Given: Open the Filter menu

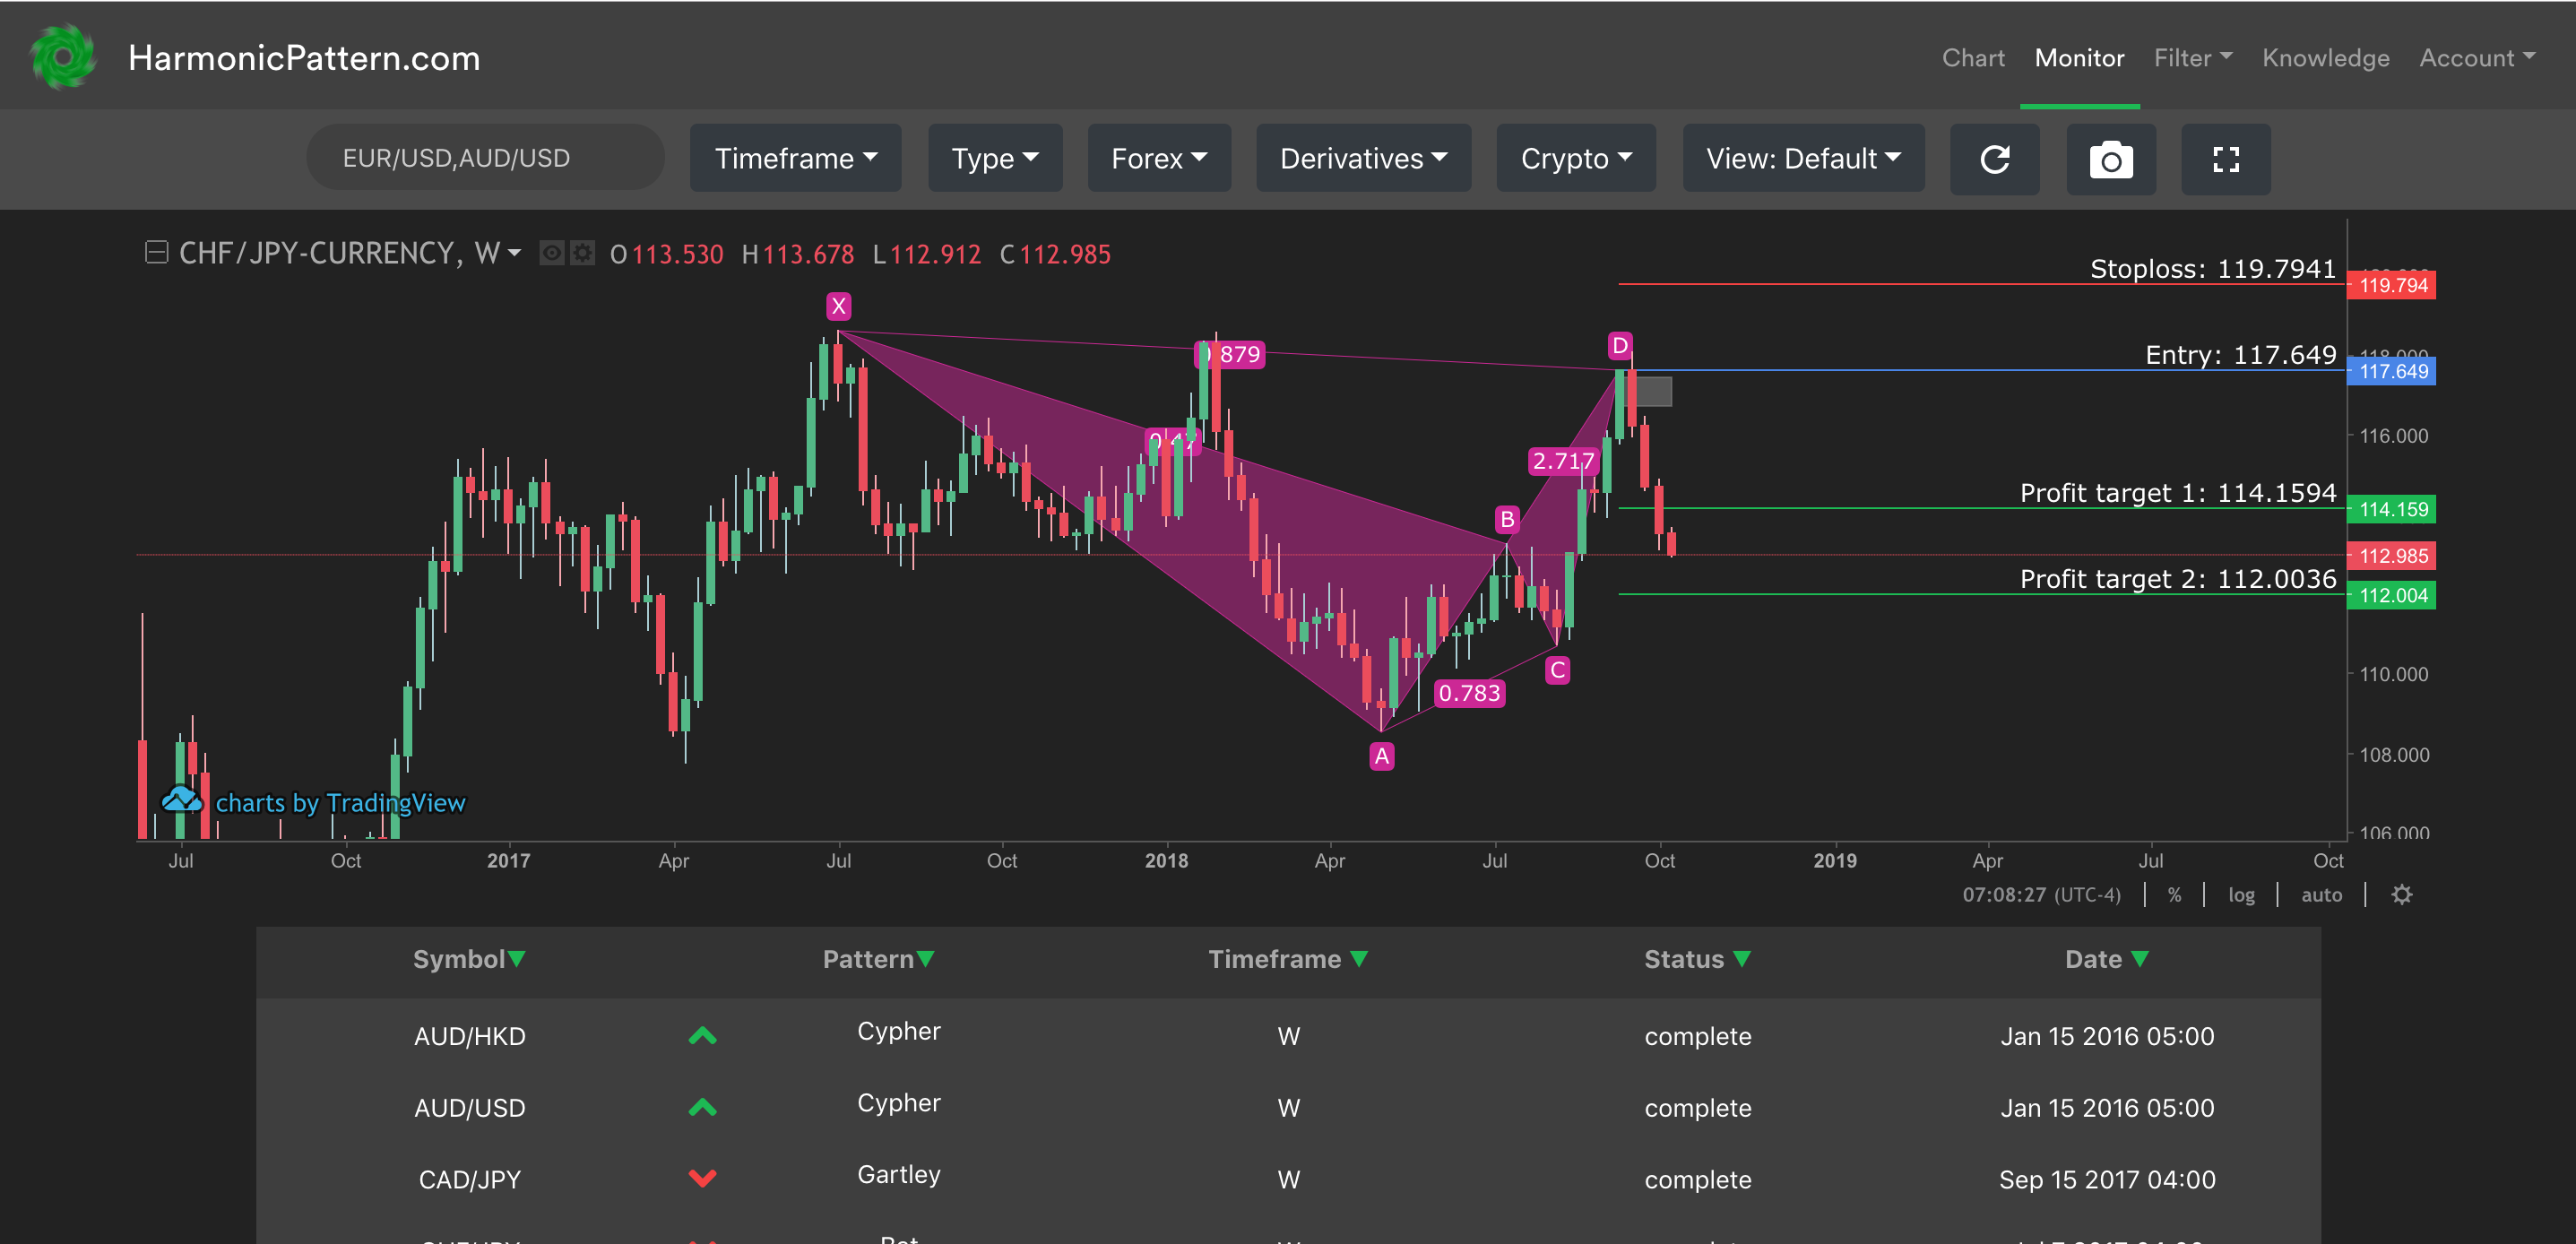Looking at the screenshot, I should point(2192,58).
